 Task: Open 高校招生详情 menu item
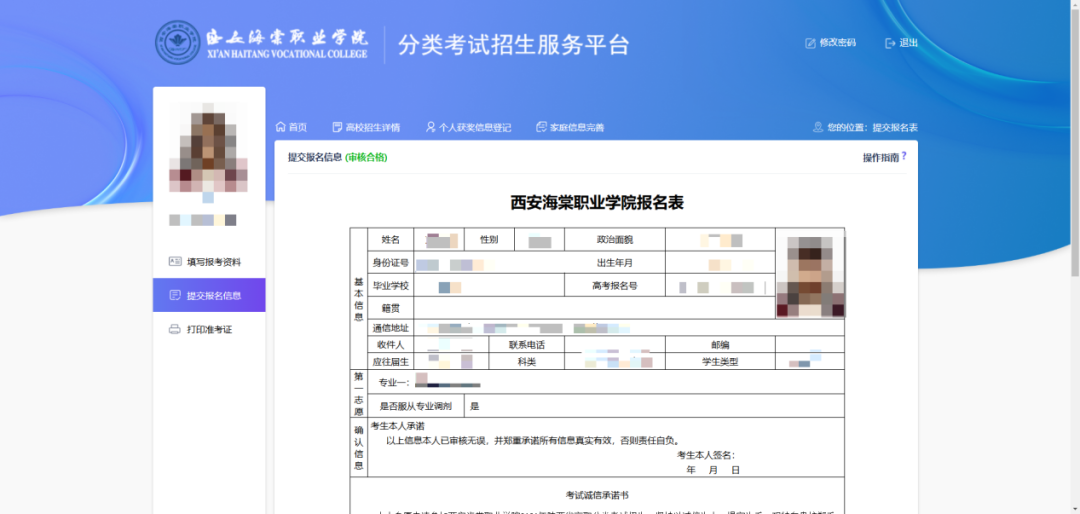pyautogui.click(x=373, y=127)
